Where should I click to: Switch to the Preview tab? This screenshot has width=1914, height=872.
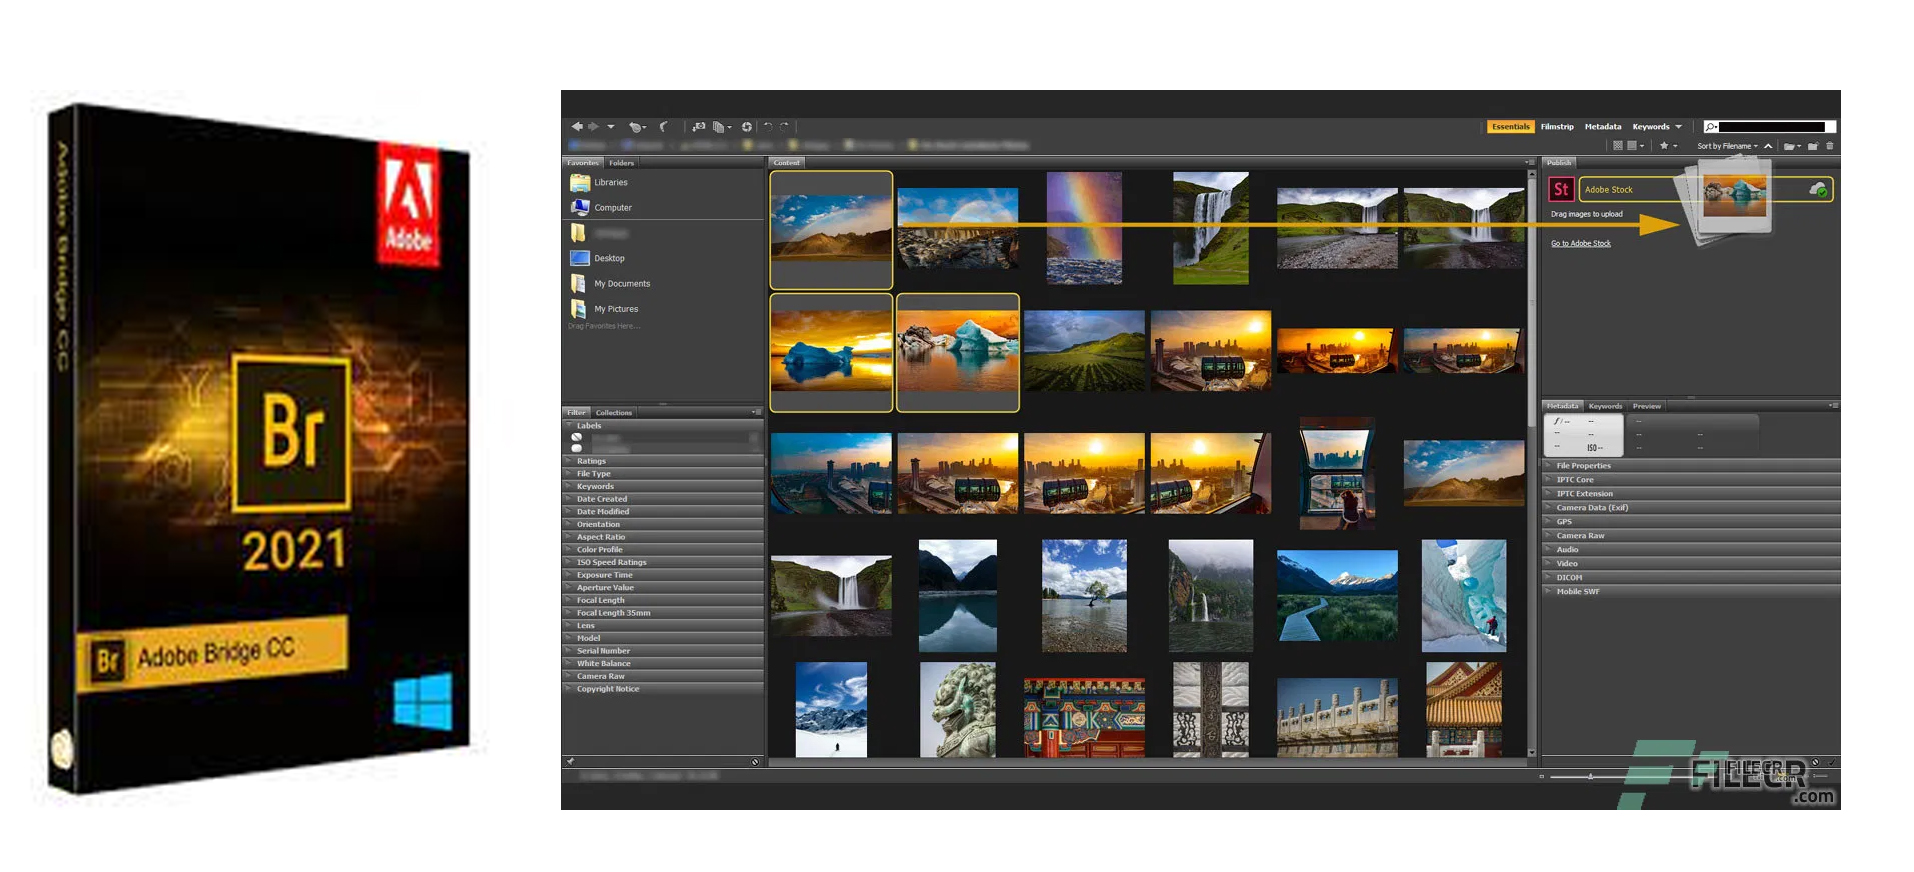click(1646, 407)
